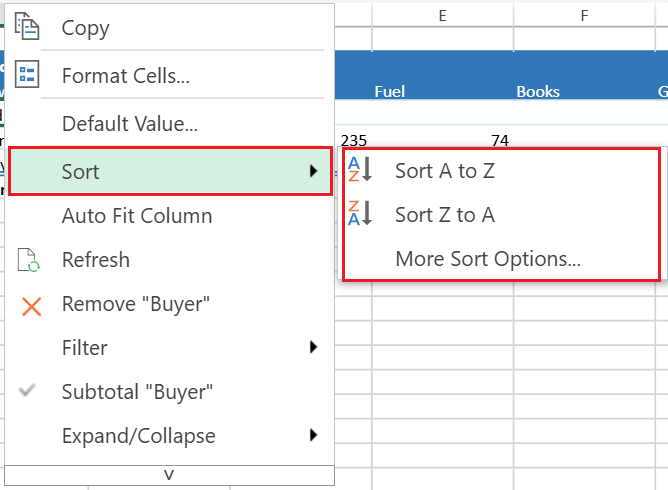Click the Copy icon
Viewport: 668px width, 490px height.
click(x=27, y=27)
